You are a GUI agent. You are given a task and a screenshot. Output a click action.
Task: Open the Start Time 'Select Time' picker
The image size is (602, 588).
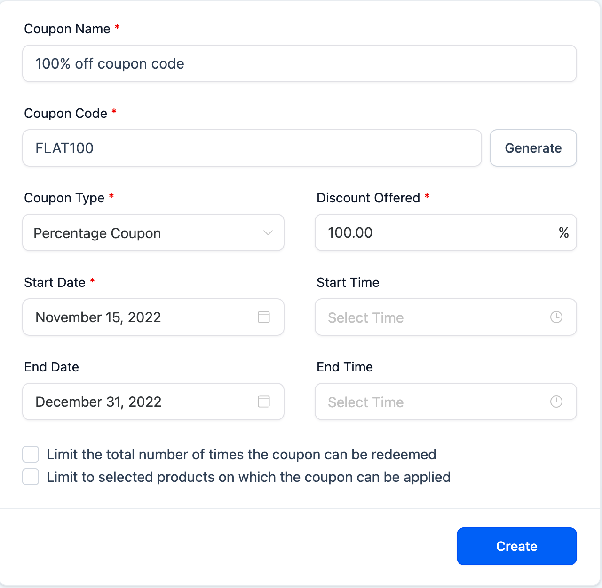(x=446, y=317)
